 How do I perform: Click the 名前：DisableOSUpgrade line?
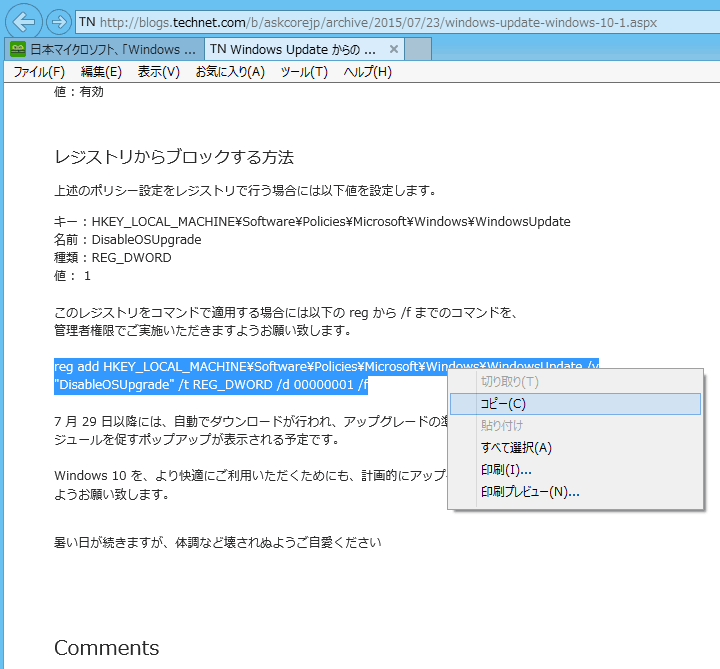click(x=128, y=240)
